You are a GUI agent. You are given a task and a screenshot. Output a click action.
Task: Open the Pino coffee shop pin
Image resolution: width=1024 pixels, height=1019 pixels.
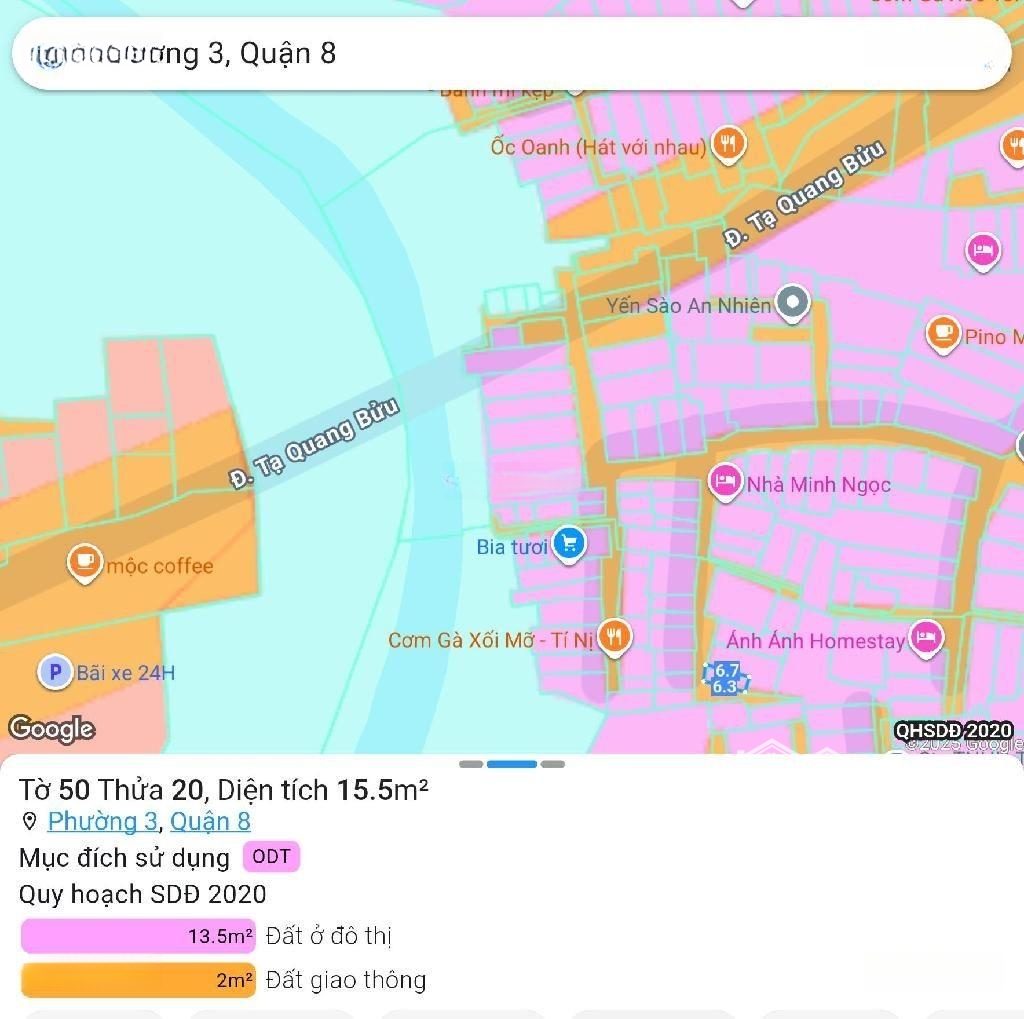942,334
